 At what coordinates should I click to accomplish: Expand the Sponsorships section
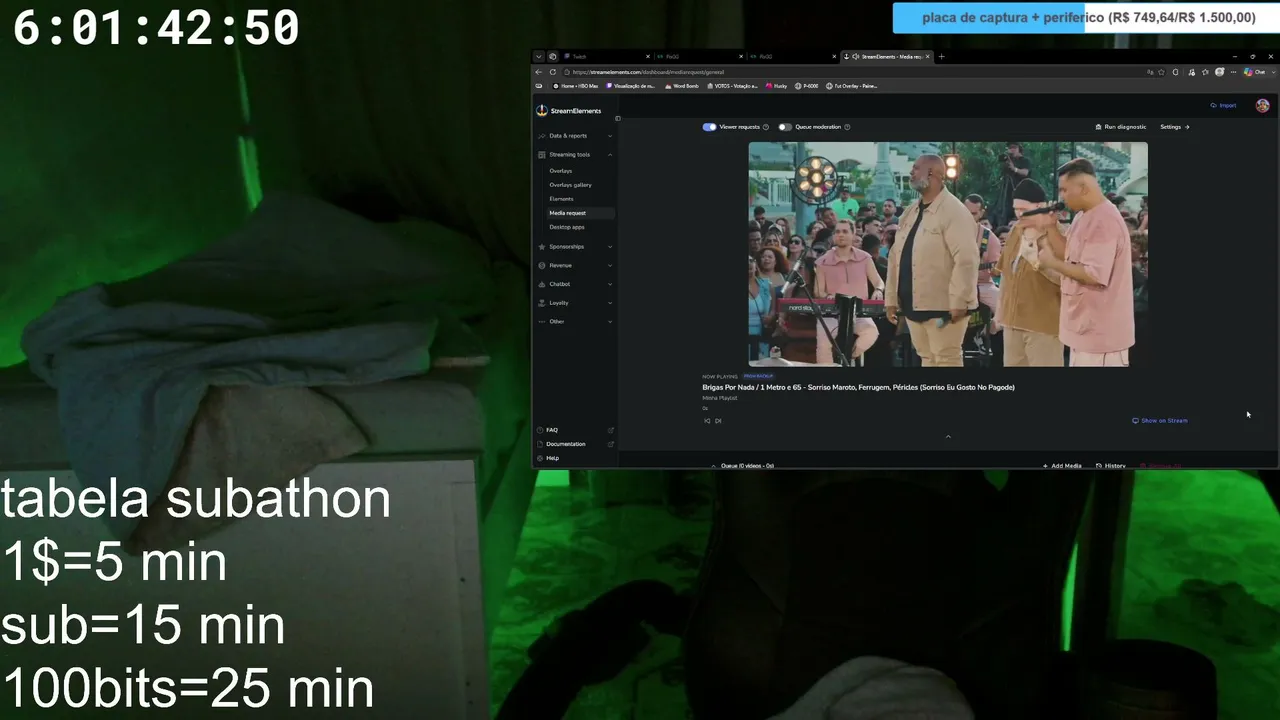point(575,246)
